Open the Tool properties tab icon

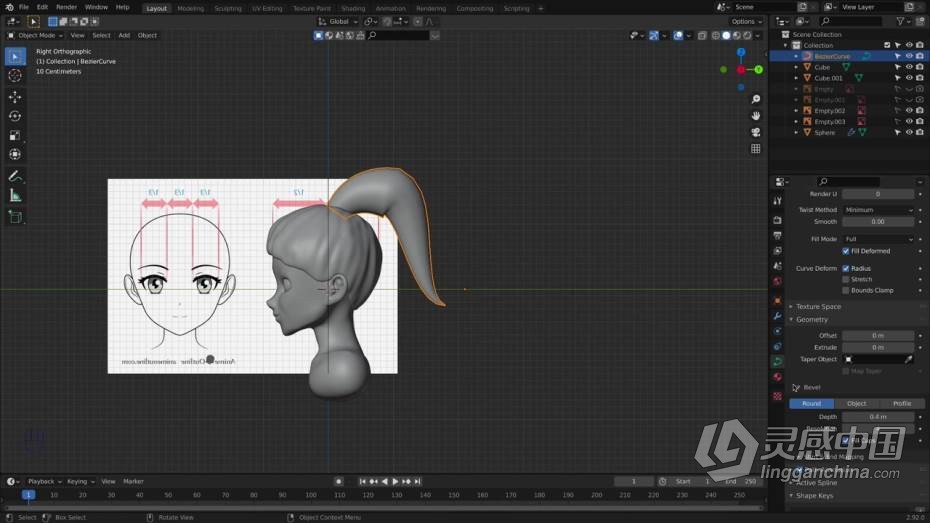[778, 201]
